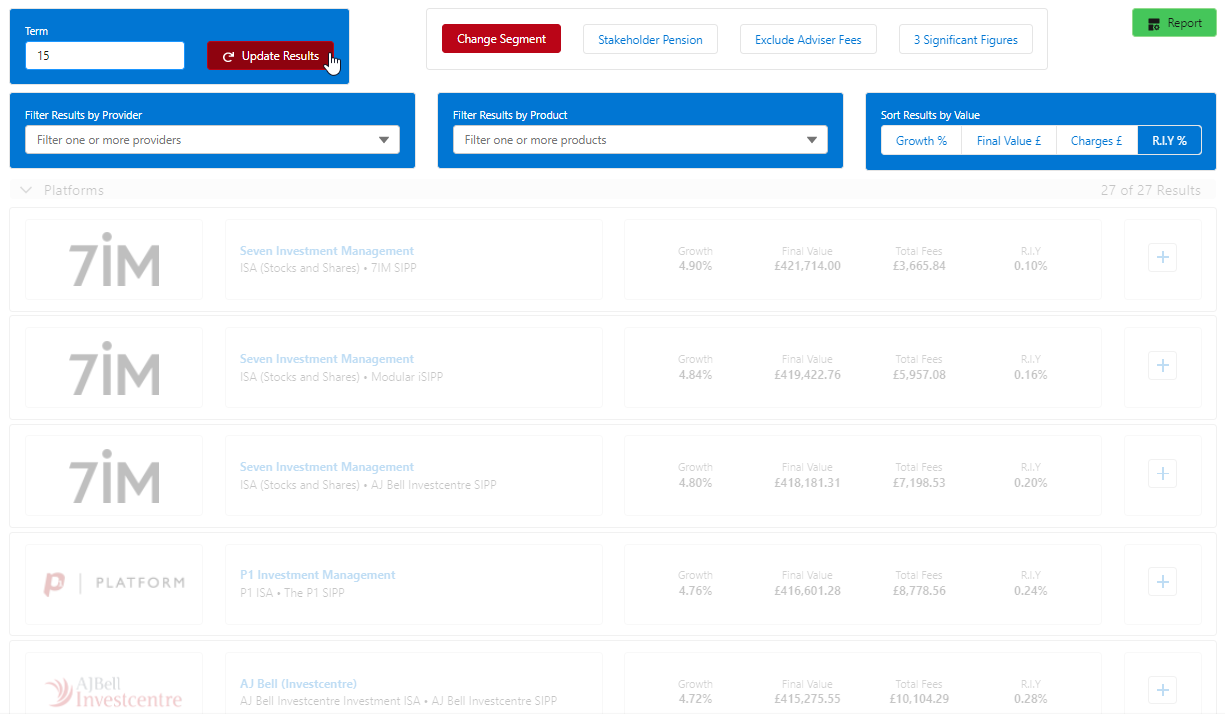
Task: Expand the P1 Investment Management plus icon
Action: click(x=1162, y=582)
